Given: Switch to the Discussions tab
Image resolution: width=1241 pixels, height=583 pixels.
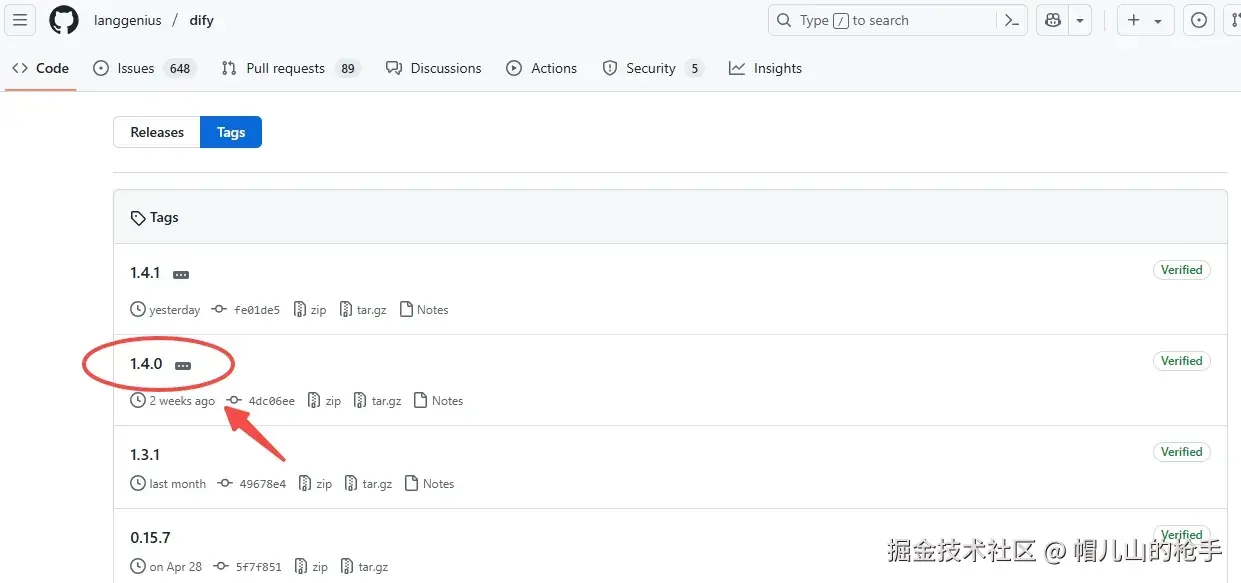Looking at the screenshot, I should tap(433, 68).
